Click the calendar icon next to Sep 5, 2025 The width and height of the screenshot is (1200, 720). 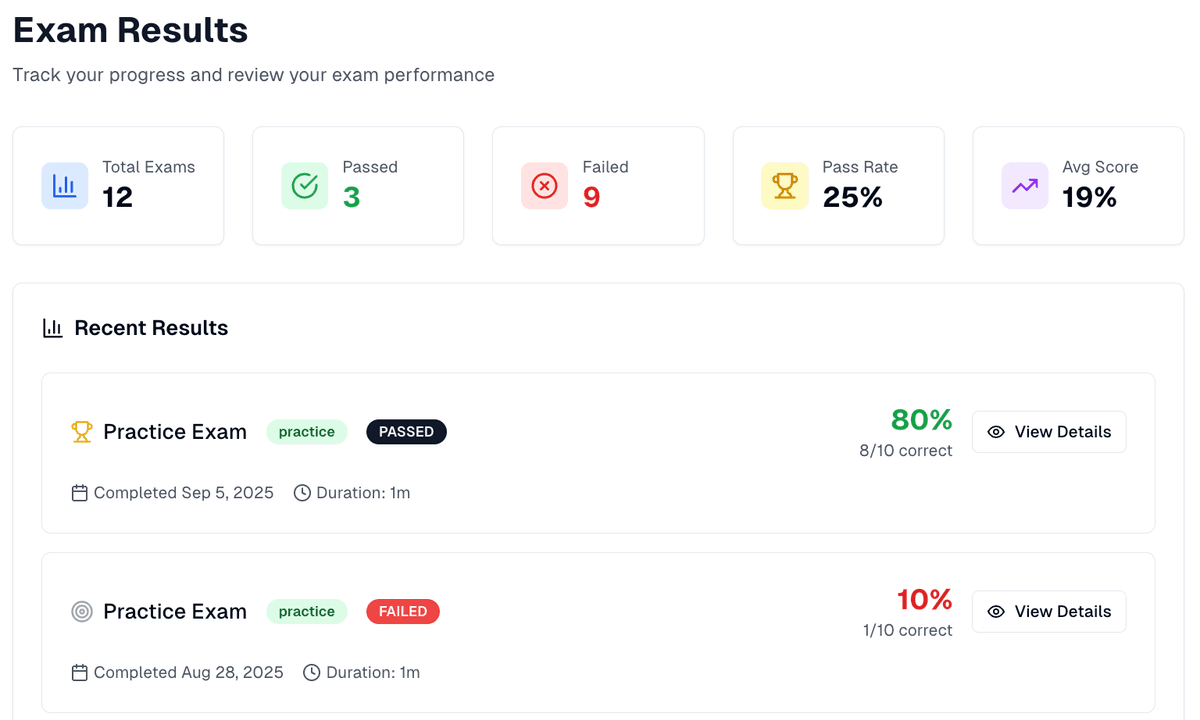tap(80, 493)
